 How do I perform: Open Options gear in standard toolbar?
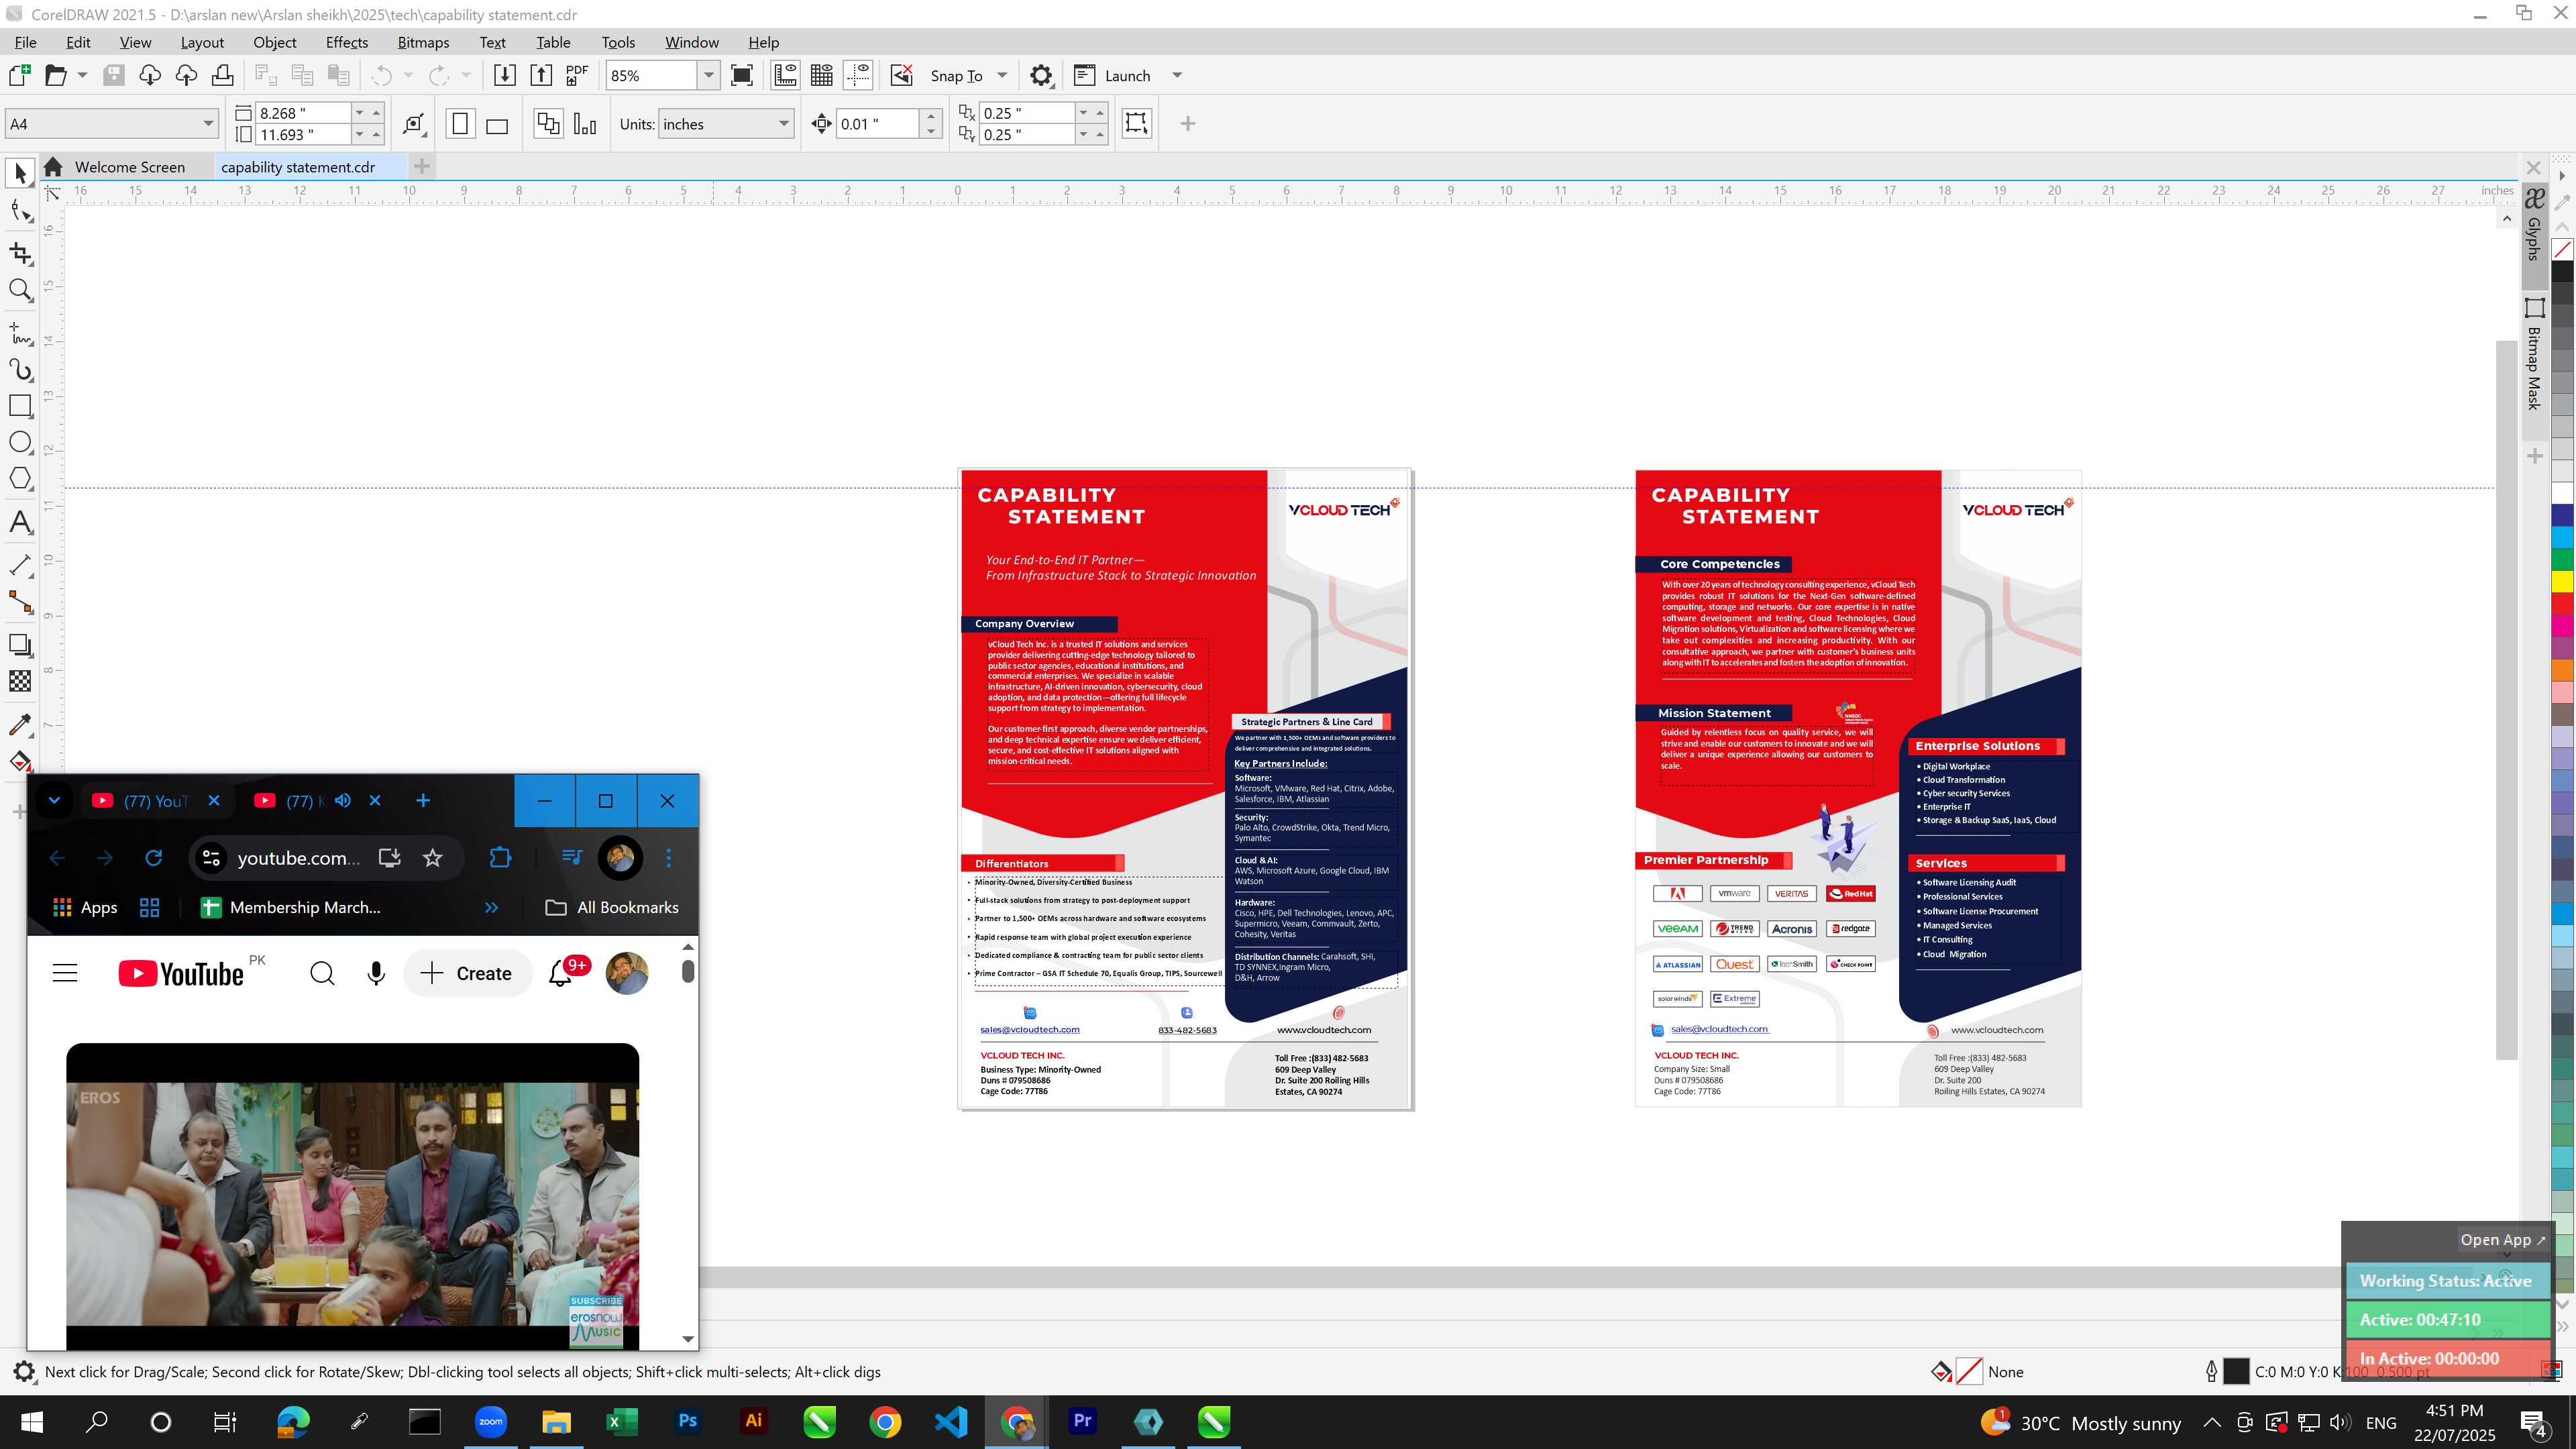pyautogui.click(x=1041, y=76)
